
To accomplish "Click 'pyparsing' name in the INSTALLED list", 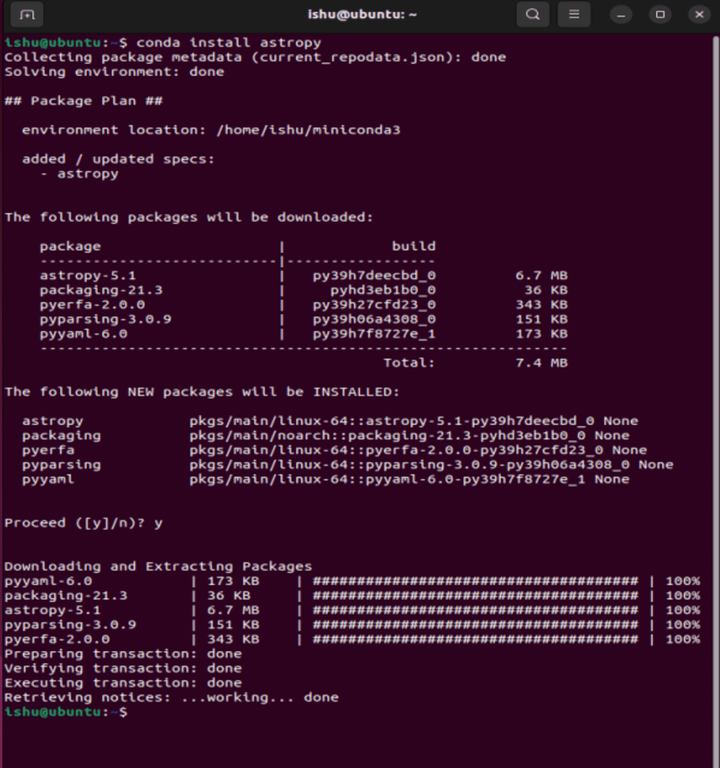I will [x=61, y=465].
